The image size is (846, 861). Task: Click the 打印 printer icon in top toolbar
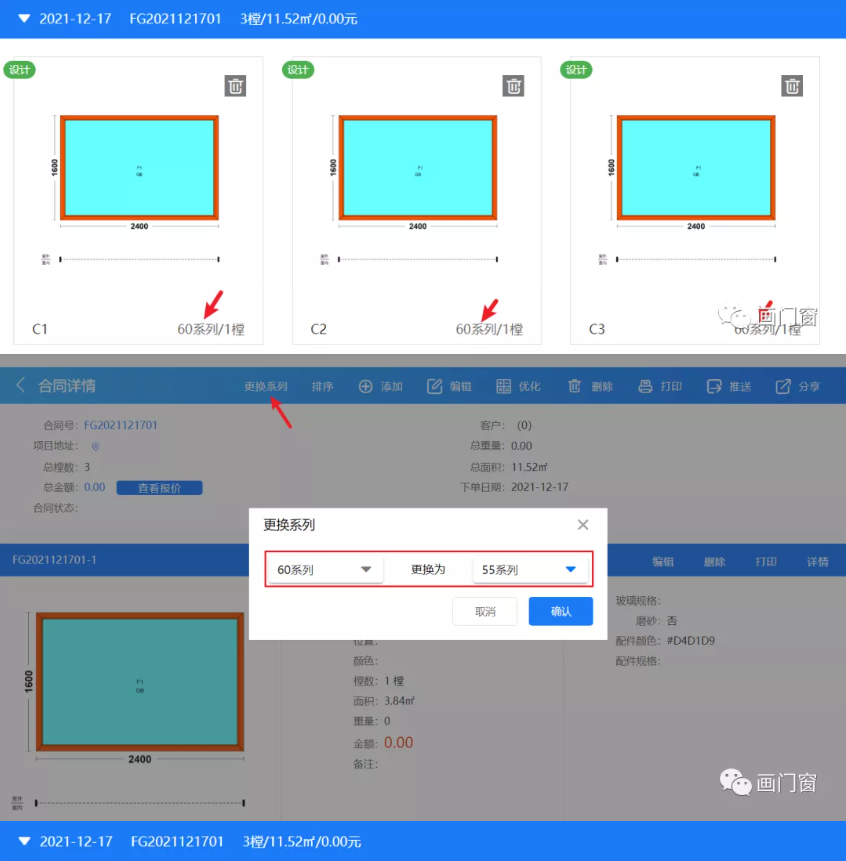[x=646, y=386]
